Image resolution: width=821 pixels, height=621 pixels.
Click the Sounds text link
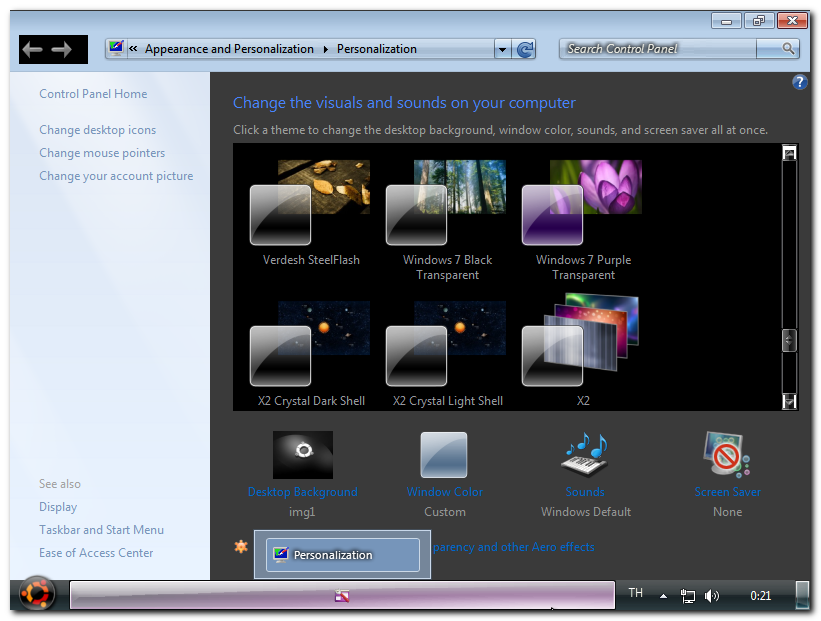(x=585, y=492)
